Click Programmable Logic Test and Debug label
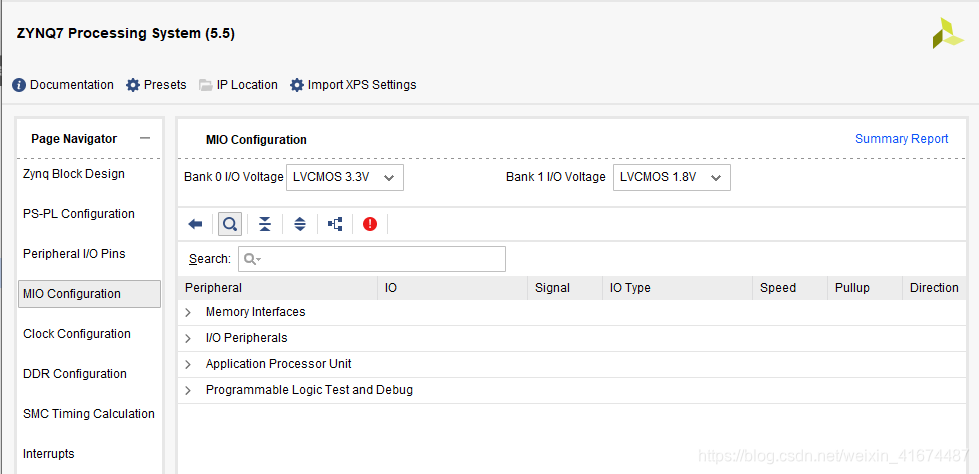The height and width of the screenshot is (474, 979). (309, 390)
